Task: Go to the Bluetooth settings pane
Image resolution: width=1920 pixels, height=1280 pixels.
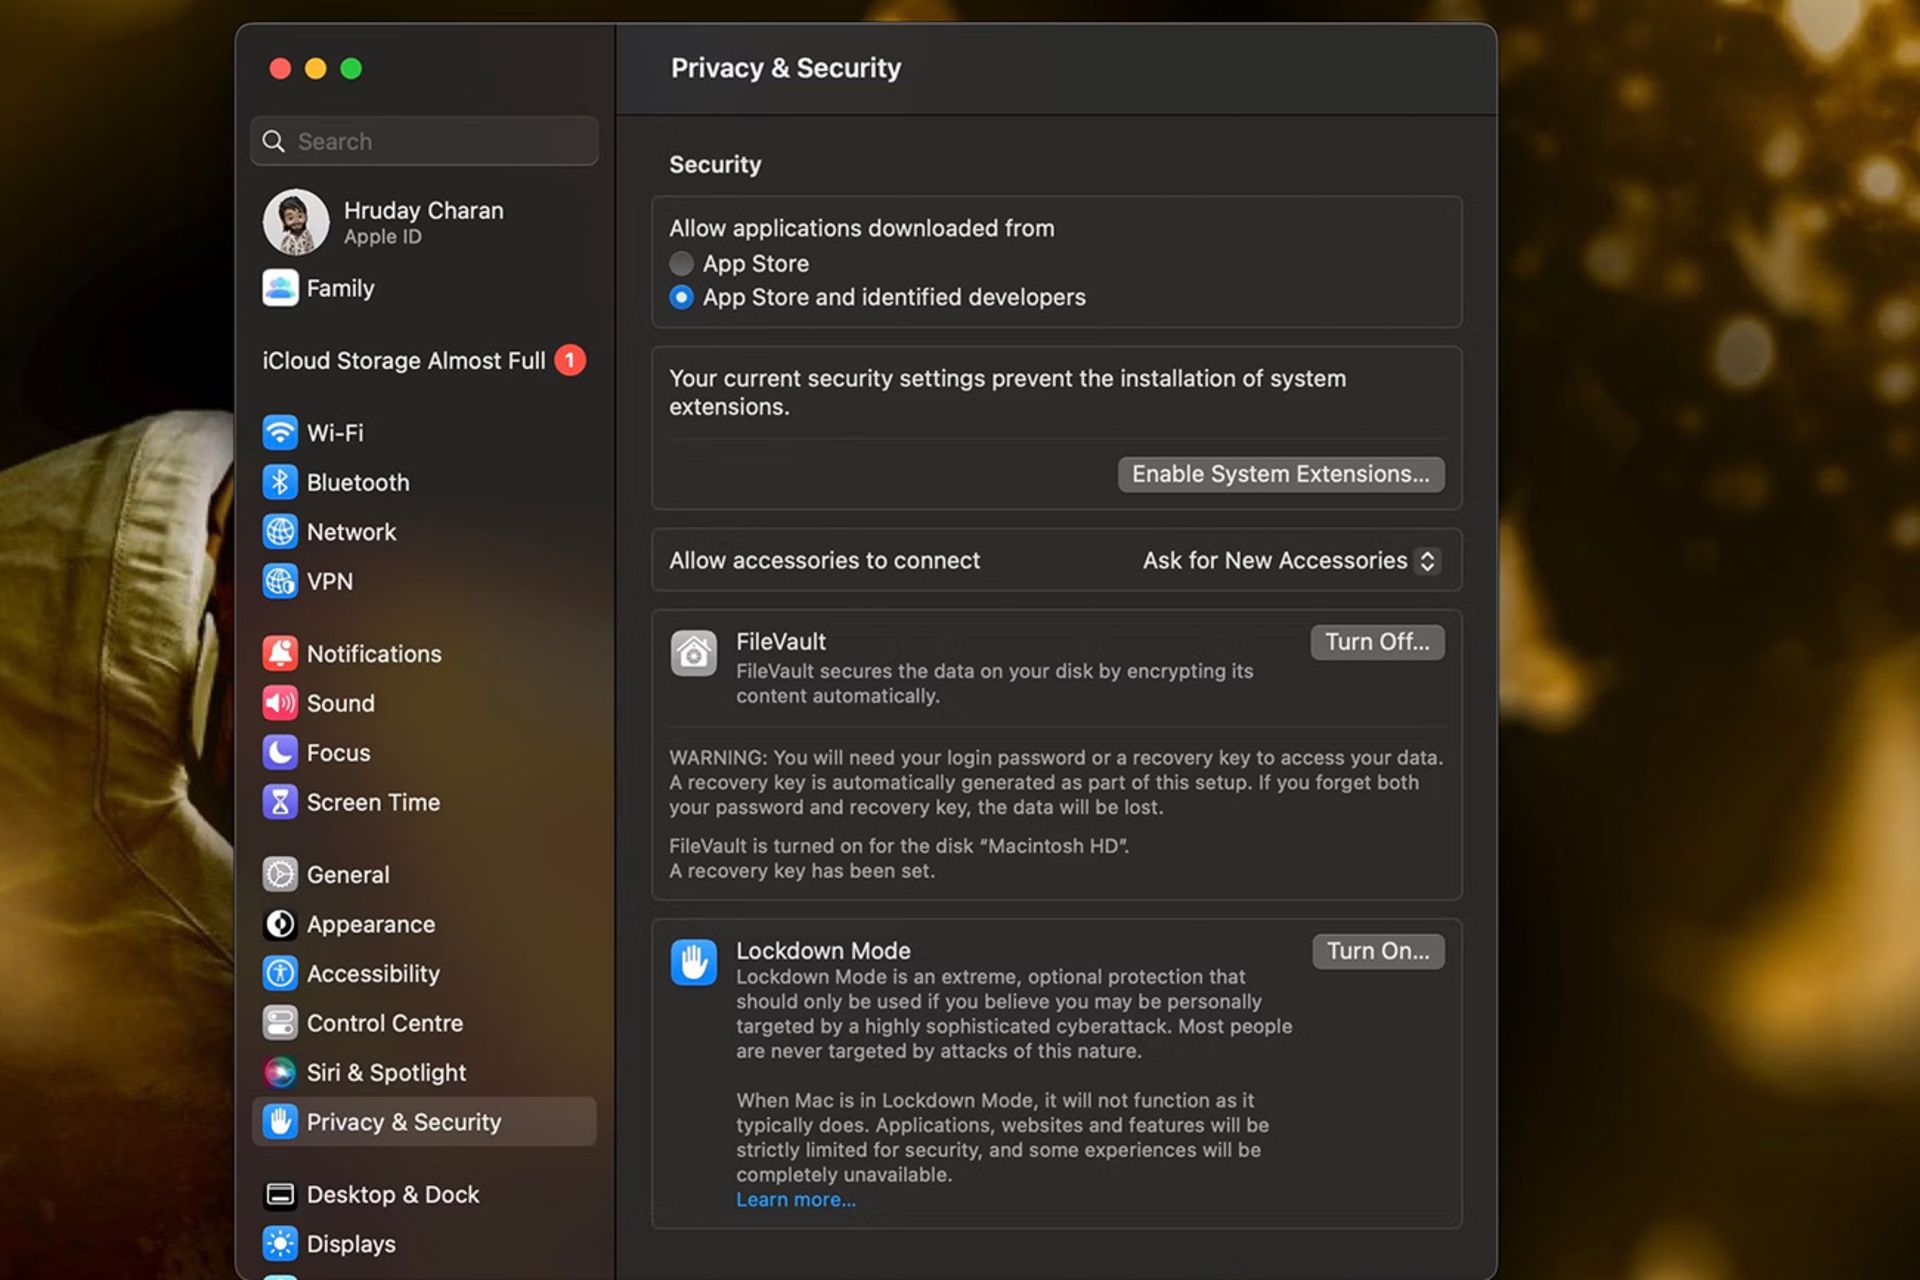Action: [x=424, y=482]
